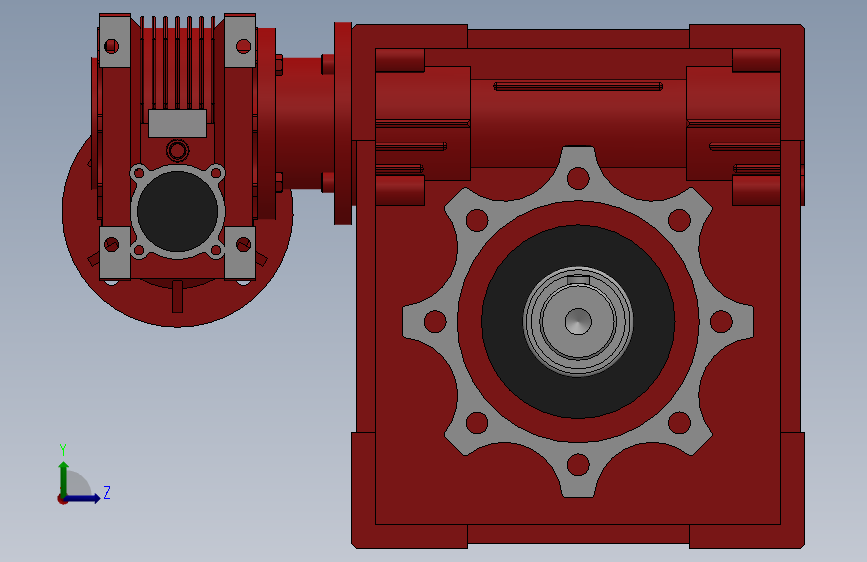Click the small round plug below the nameplate
Screen dimensions: 867x562
pos(177,150)
